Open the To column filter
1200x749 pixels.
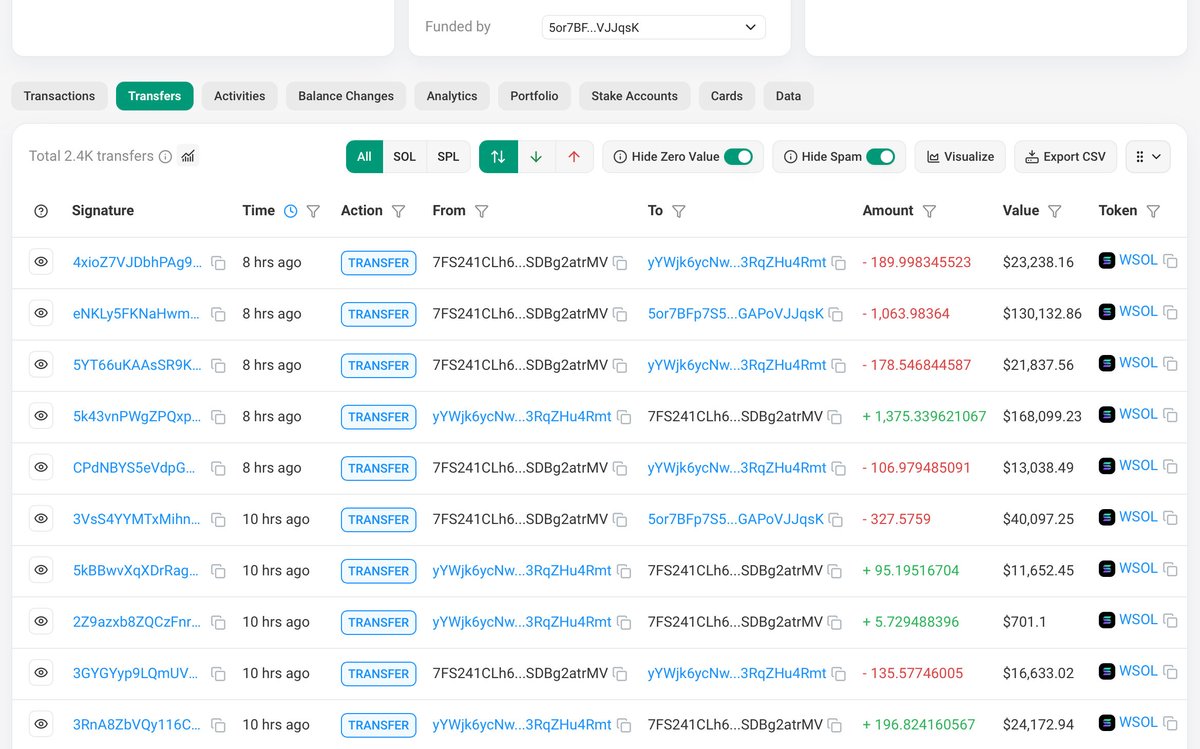679,211
